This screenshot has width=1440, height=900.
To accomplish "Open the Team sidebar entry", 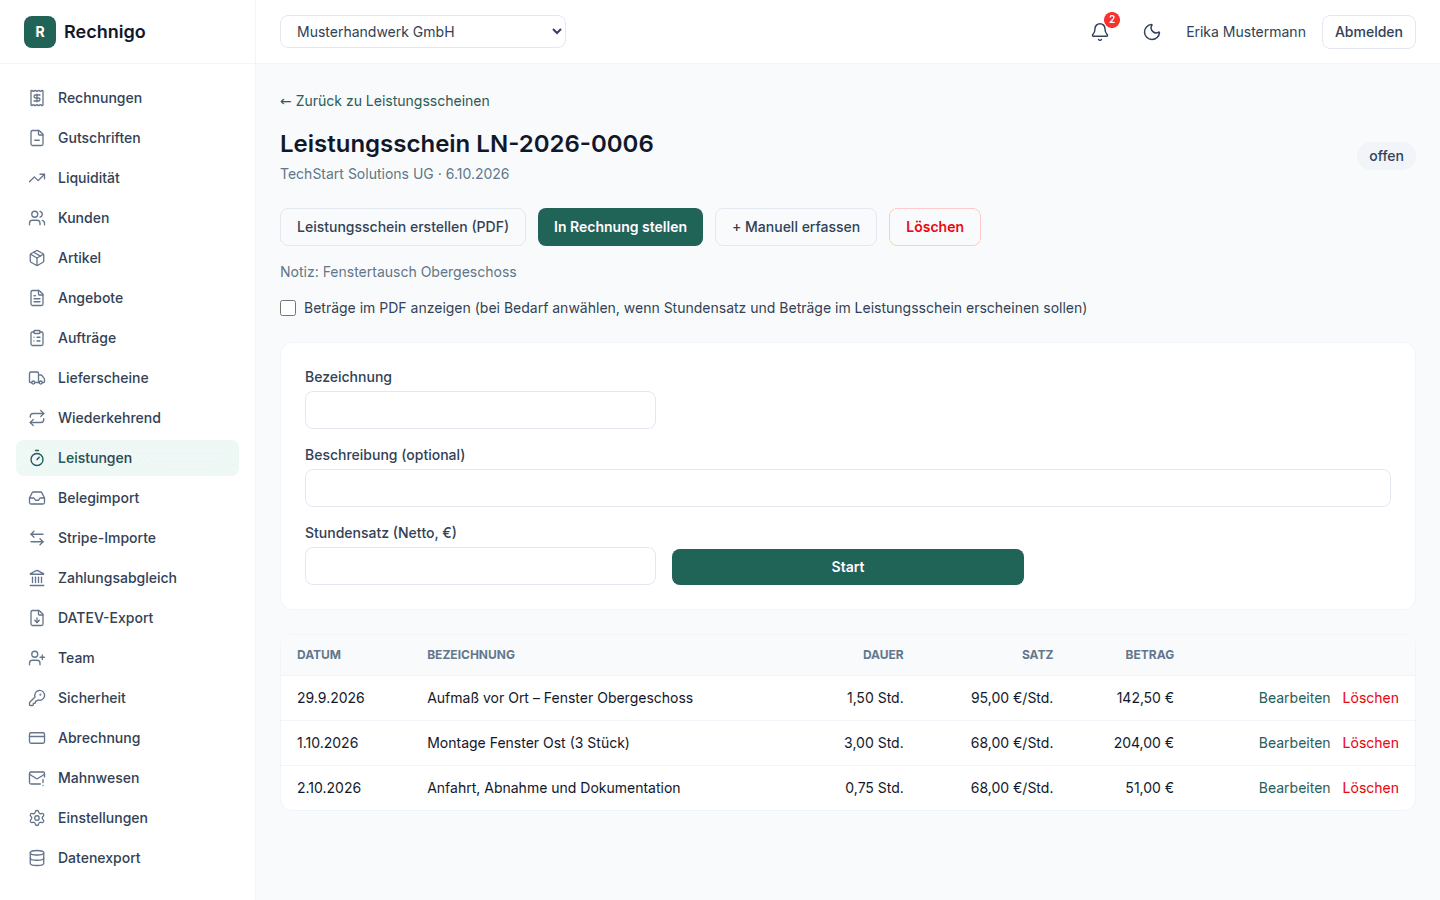I will [x=128, y=658].
